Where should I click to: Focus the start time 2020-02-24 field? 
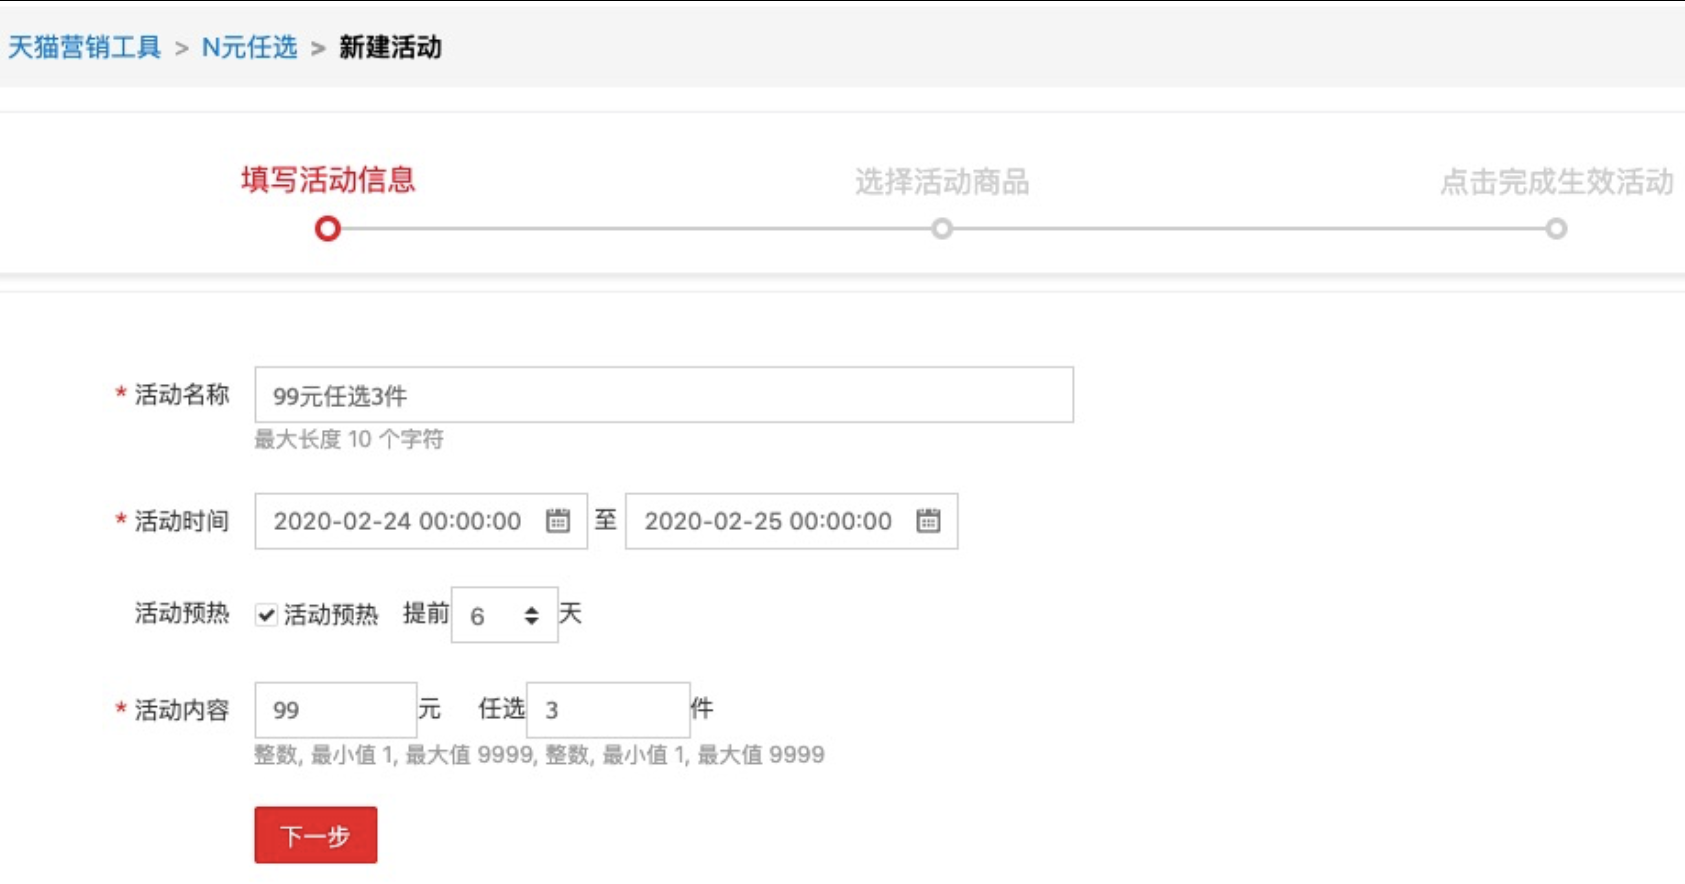click(421, 521)
